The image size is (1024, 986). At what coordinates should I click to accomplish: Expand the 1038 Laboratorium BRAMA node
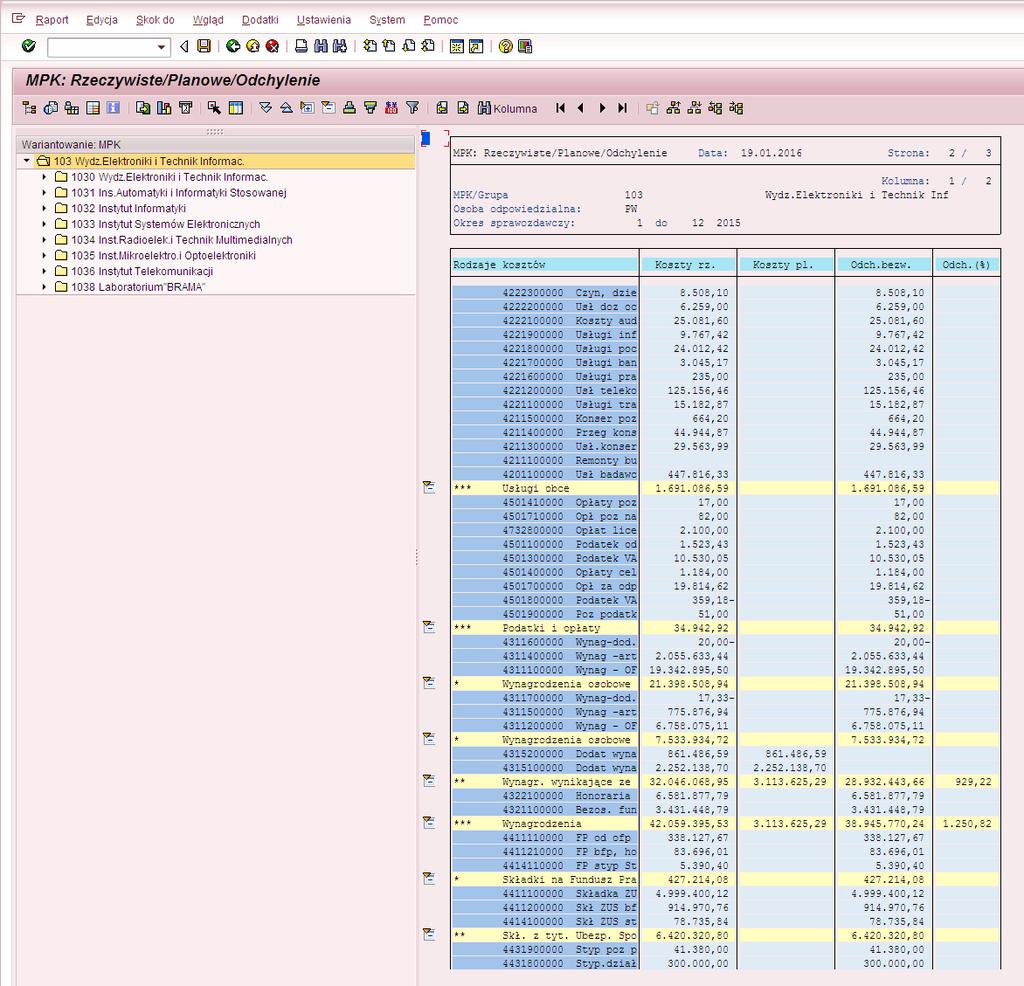44,287
